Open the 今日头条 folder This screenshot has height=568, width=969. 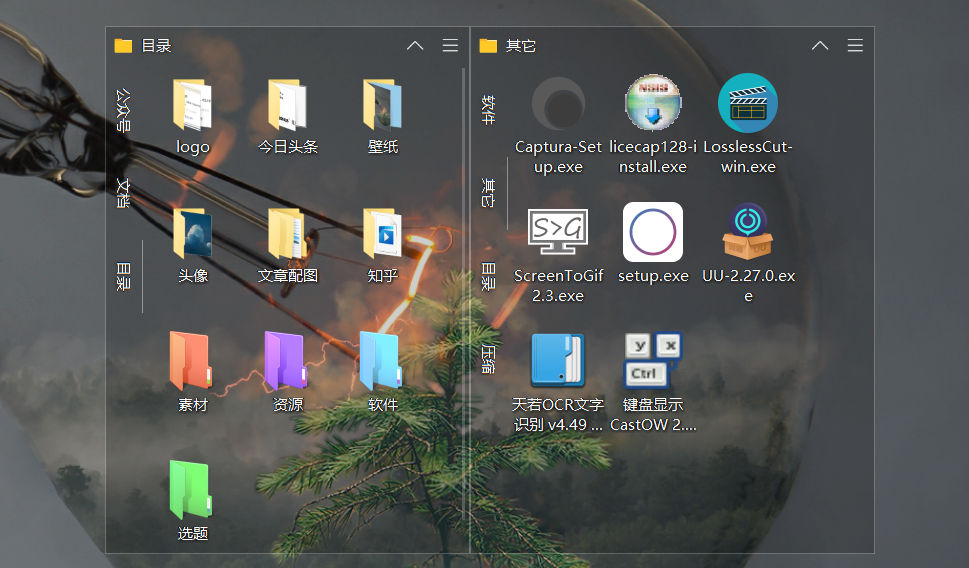[x=287, y=106]
